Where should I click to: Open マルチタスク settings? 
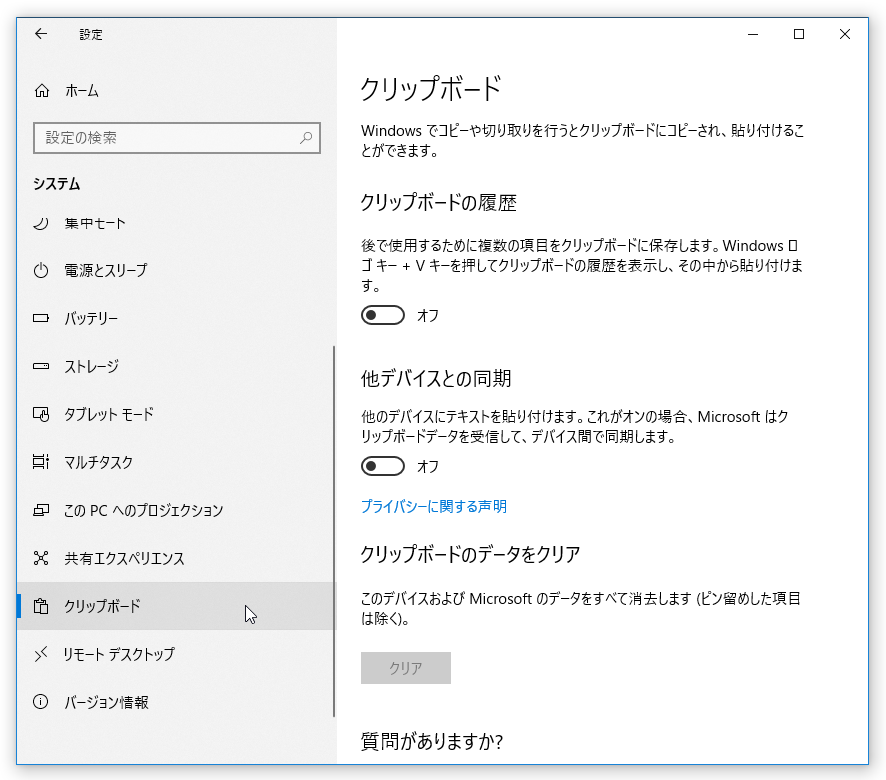175,462
